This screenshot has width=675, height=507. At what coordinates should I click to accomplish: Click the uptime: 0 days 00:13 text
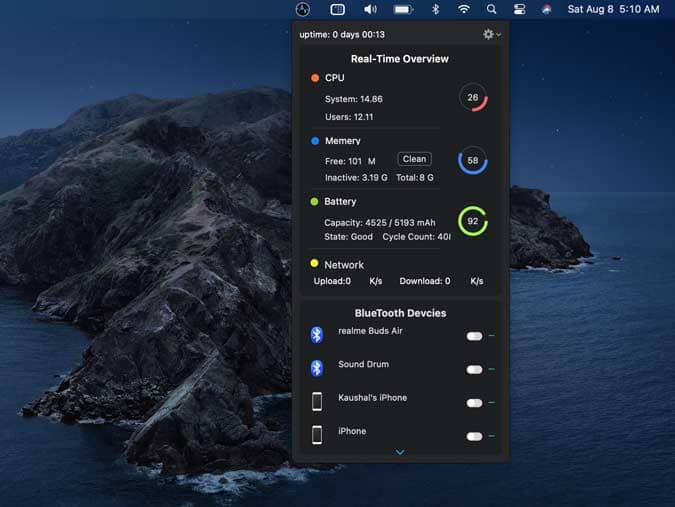[342, 34]
